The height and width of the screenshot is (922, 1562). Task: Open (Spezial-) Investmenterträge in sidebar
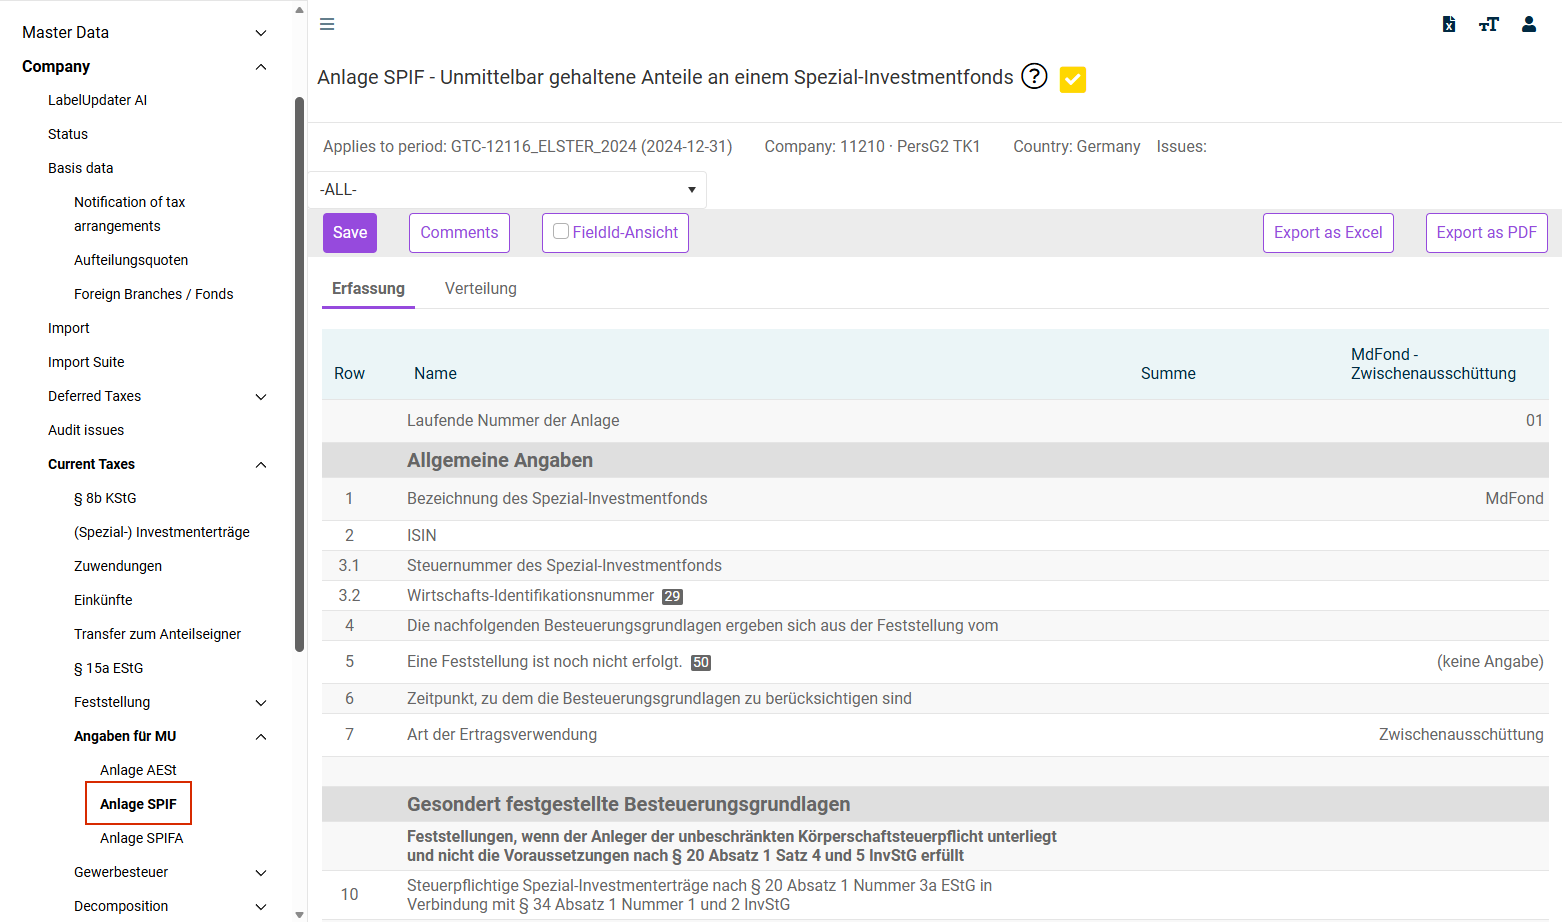coord(162,532)
